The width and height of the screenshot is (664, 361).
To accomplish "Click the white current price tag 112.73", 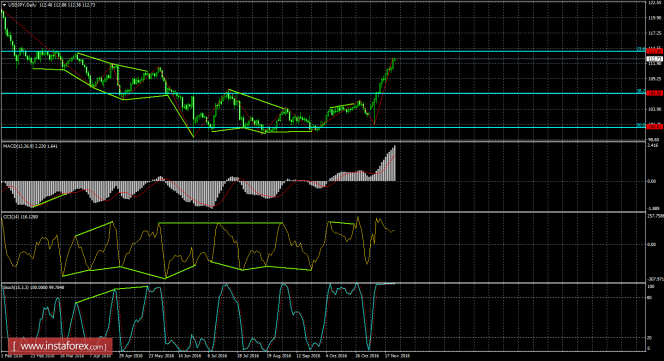I will click(655, 58).
